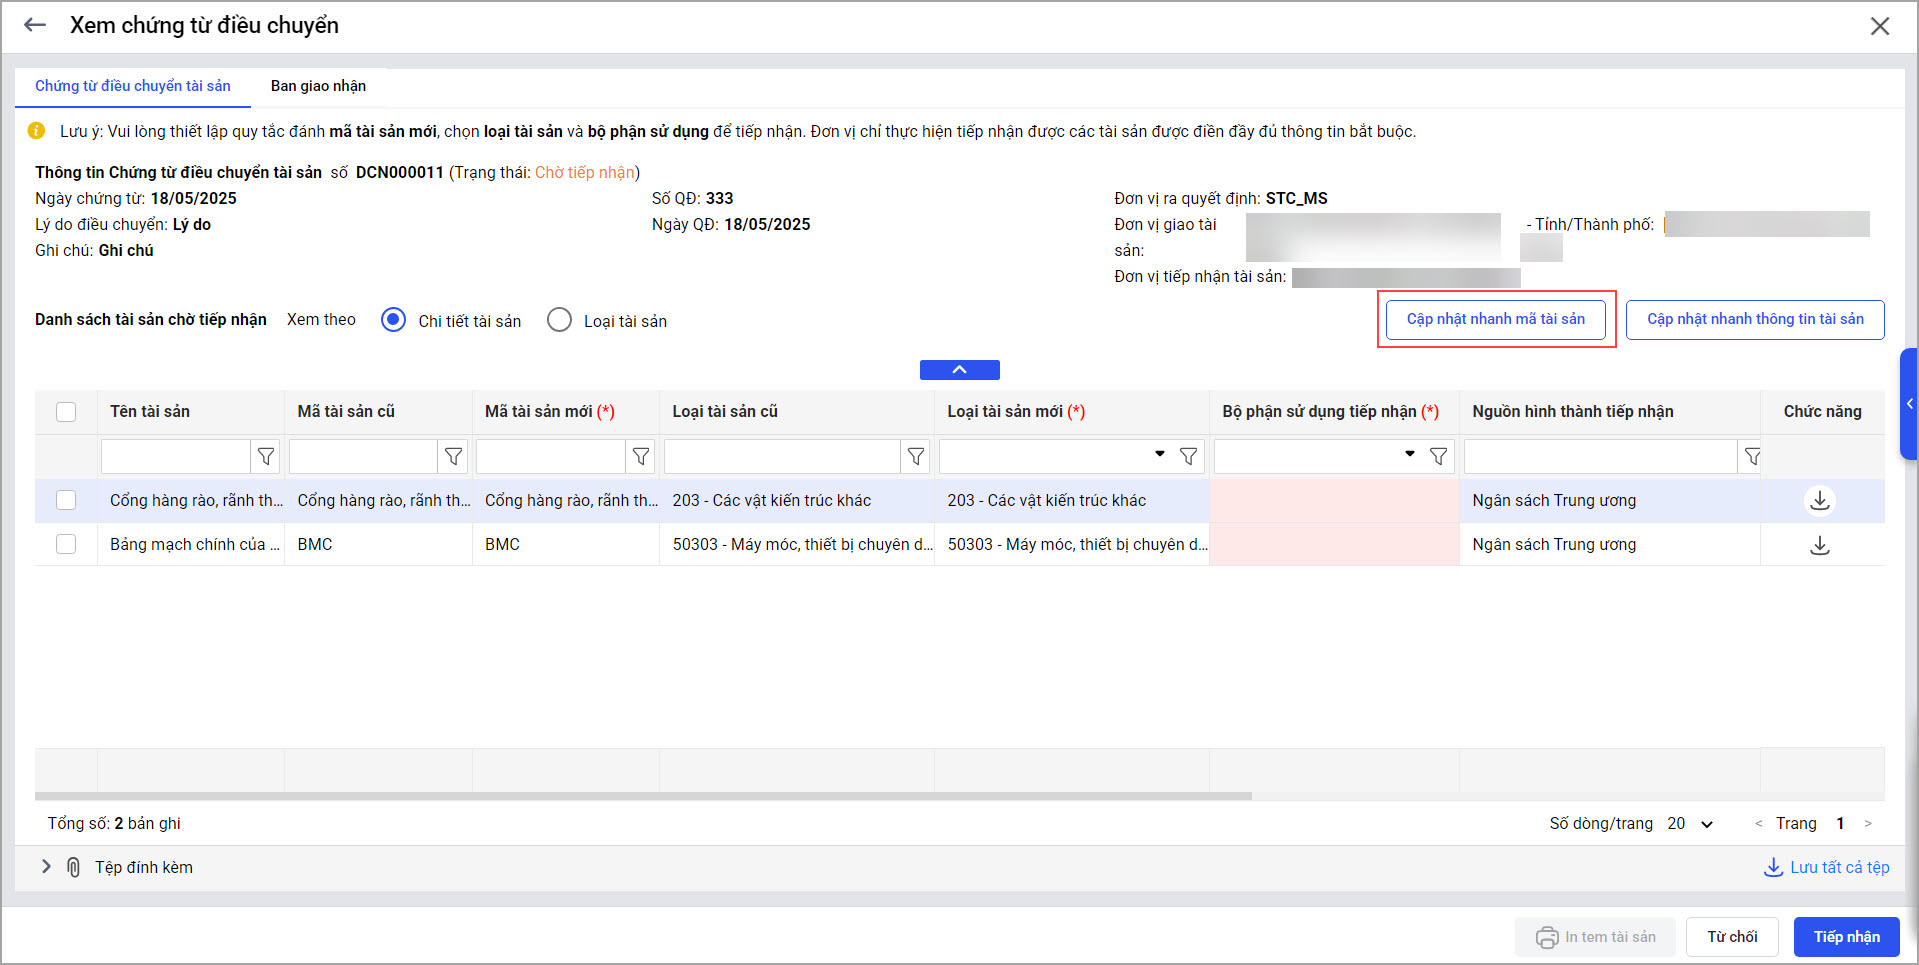Click the filter icon under Mã tài sản cũ

point(453,457)
